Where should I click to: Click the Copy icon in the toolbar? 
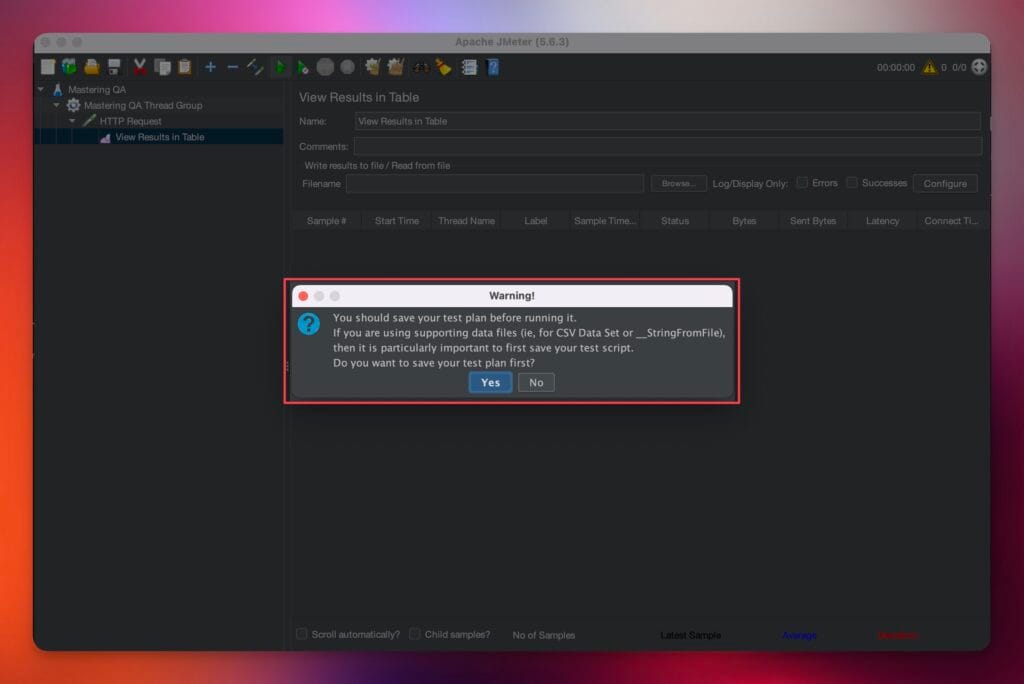pos(162,67)
